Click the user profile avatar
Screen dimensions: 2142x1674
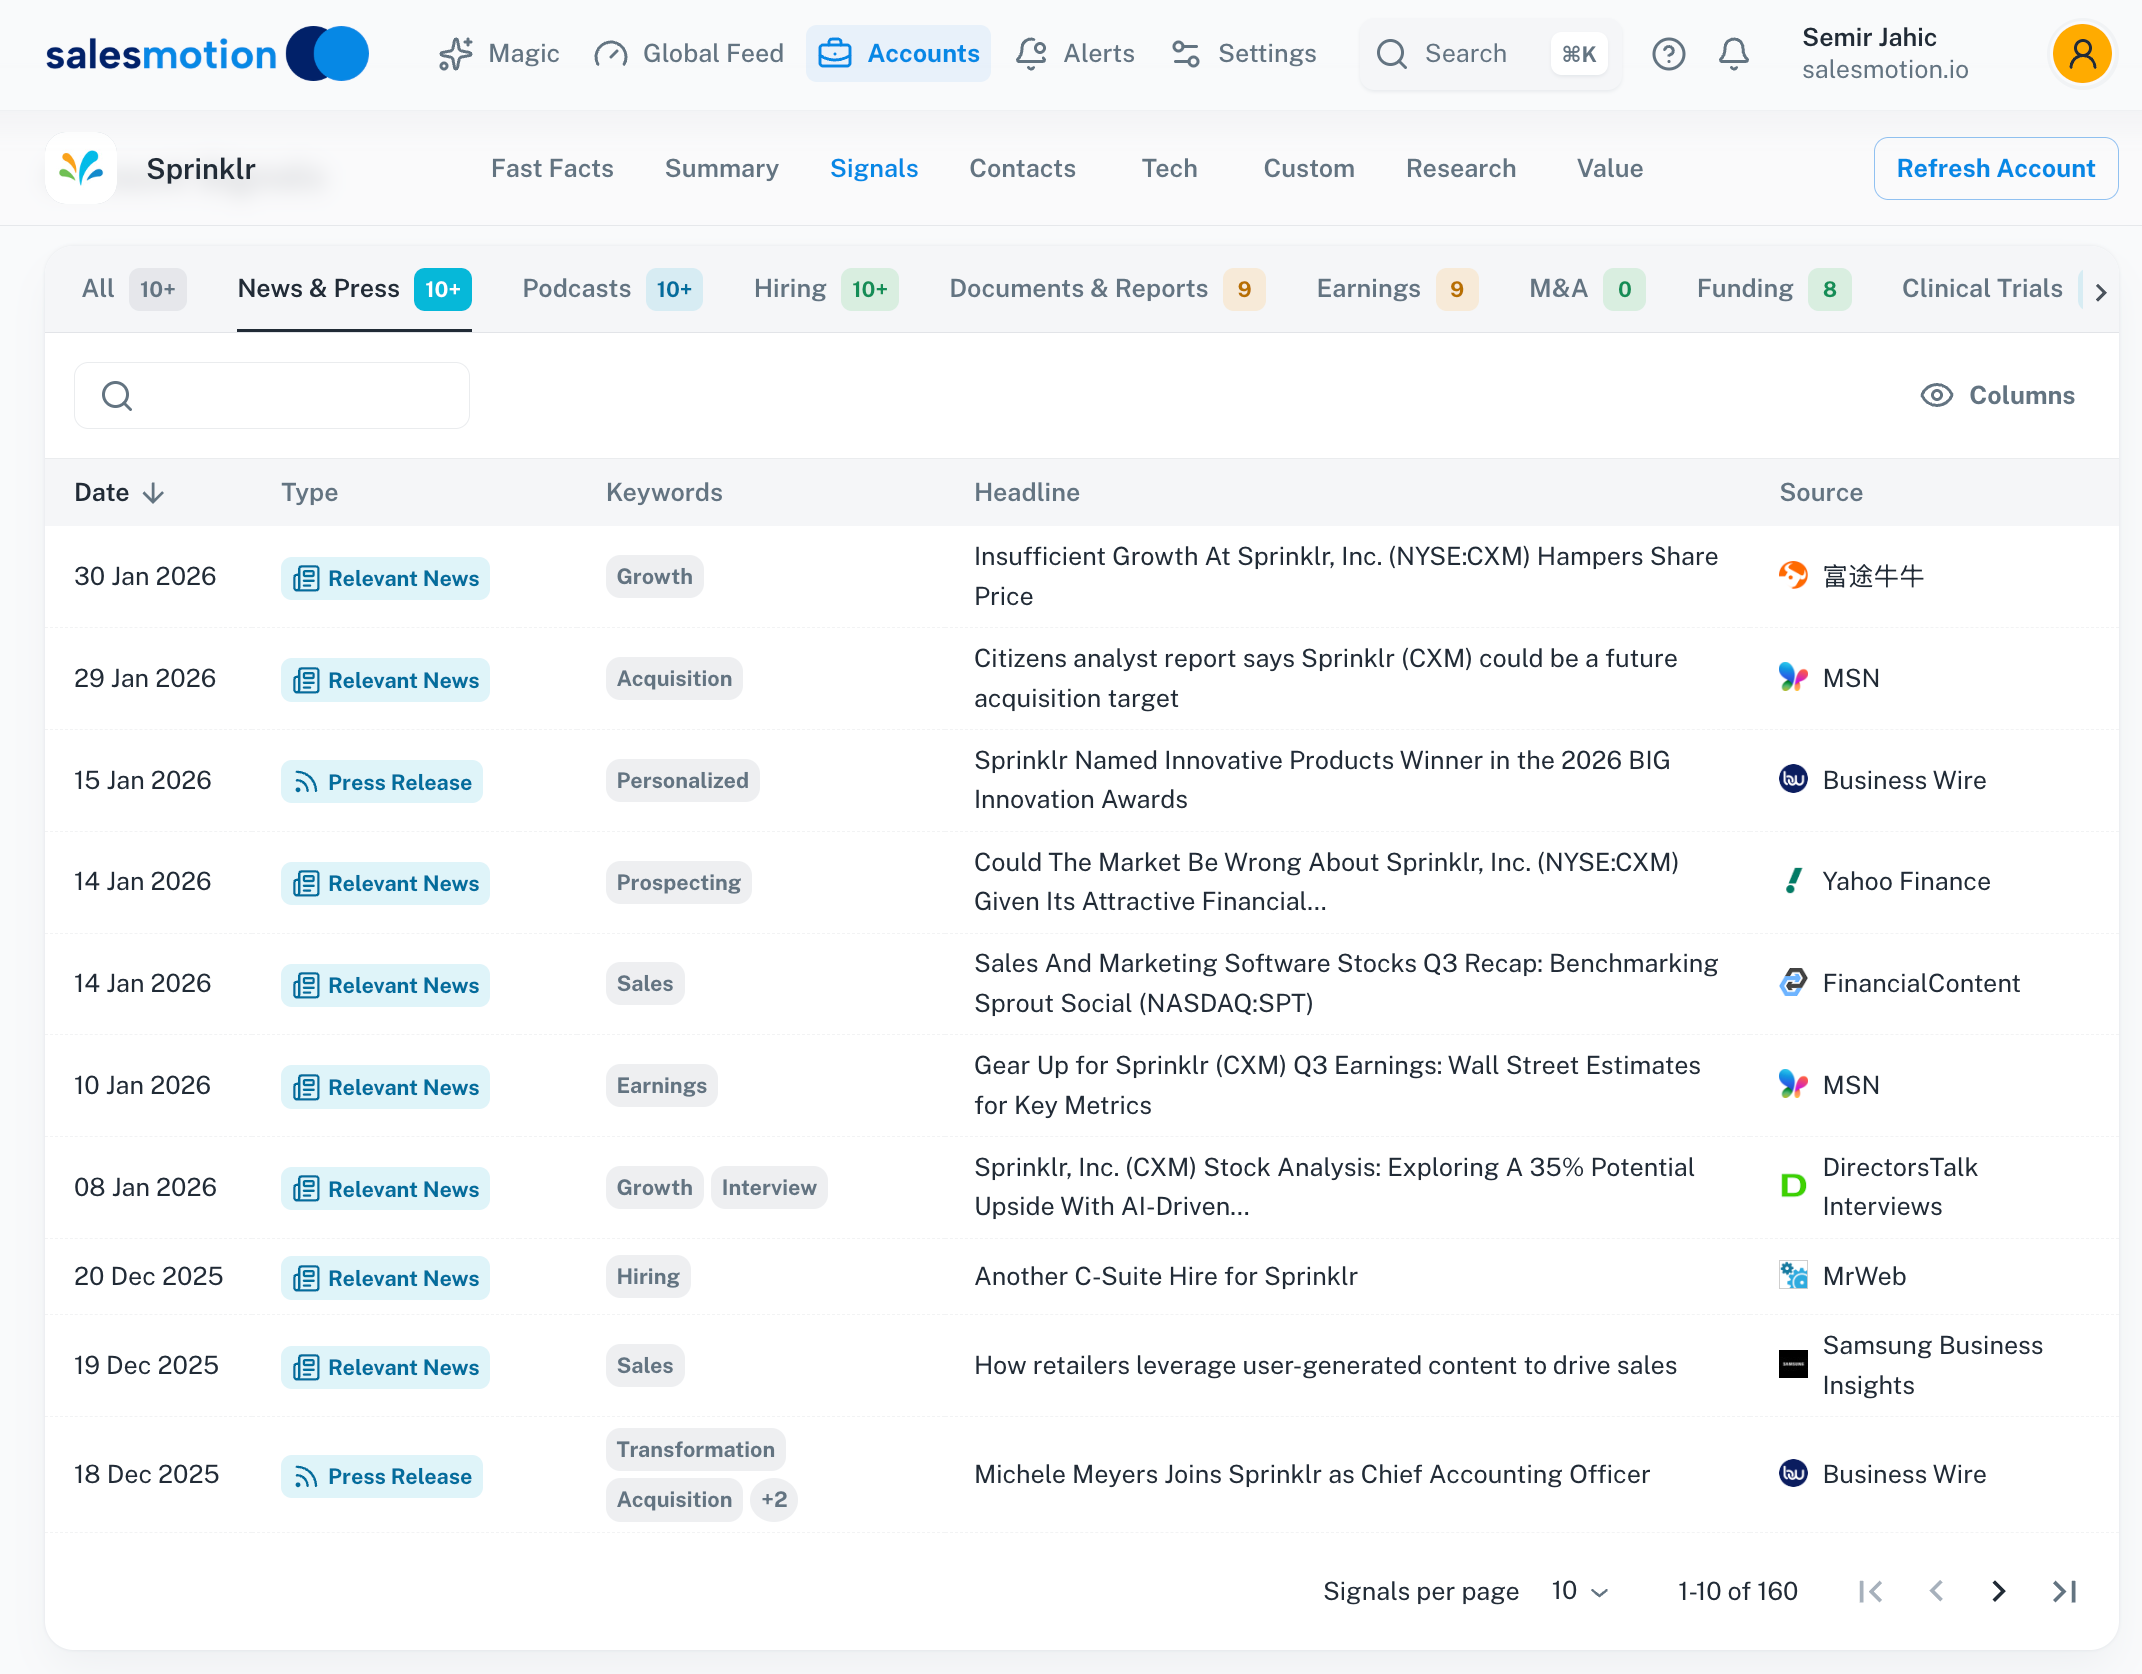2082,54
